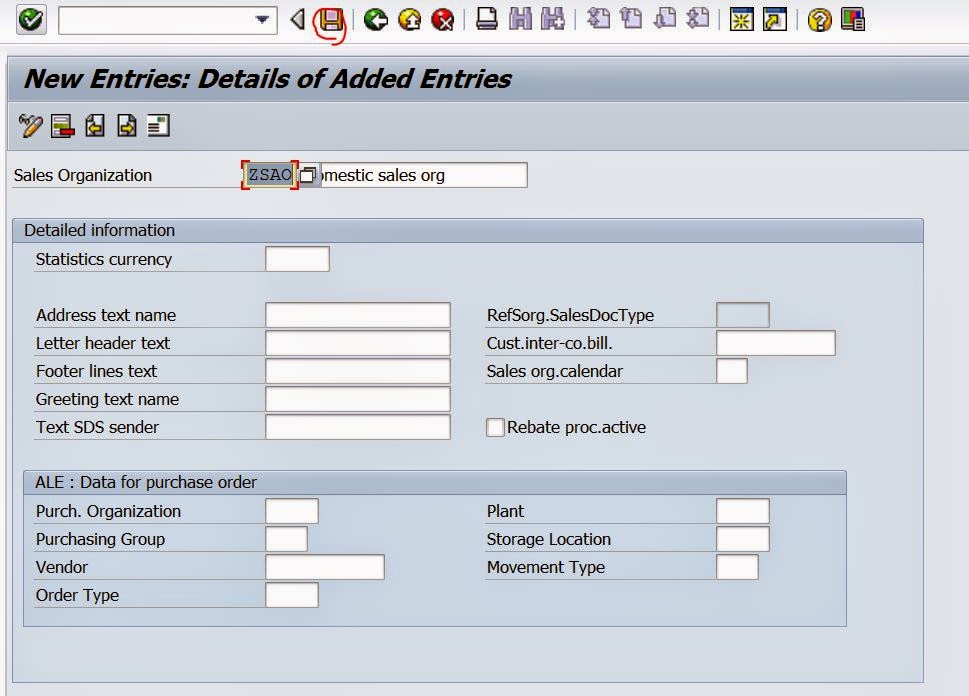Click the Customize Local Layout icon
The image size is (969, 696).
[x=852, y=19]
